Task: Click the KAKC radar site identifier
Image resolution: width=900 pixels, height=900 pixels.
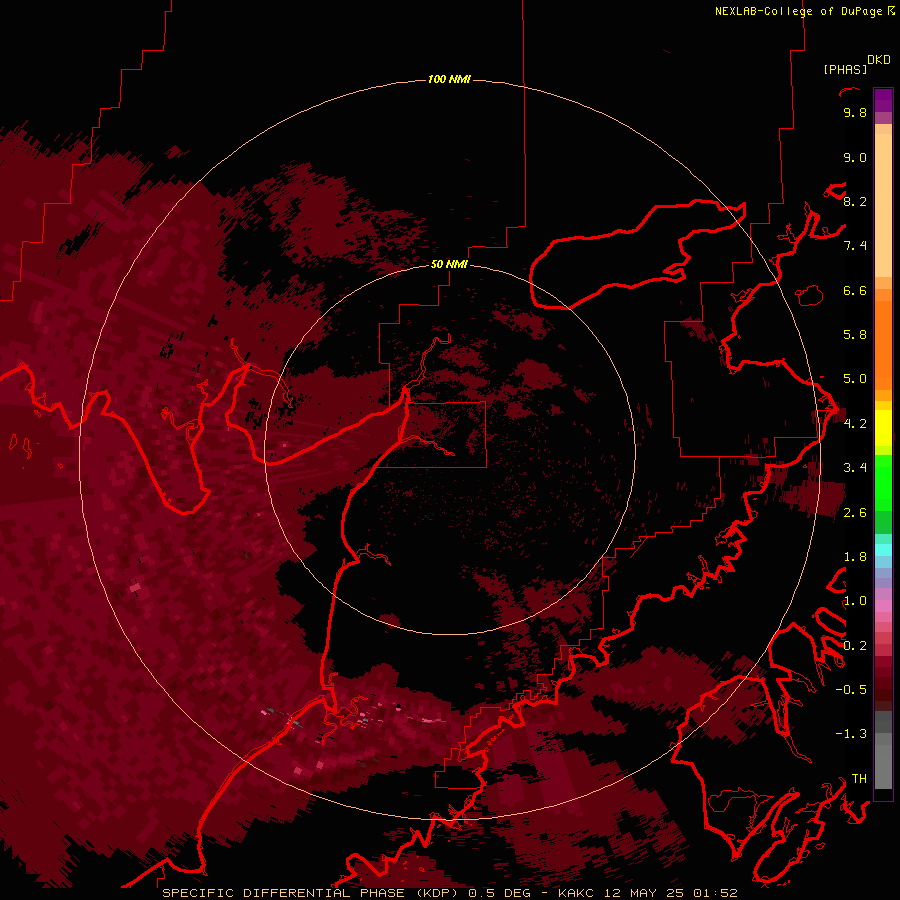Action: (575, 893)
